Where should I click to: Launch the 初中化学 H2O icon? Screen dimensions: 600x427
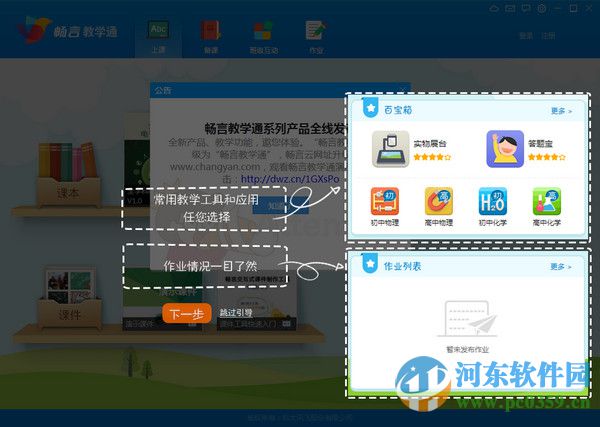pyautogui.click(x=492, y=201)
